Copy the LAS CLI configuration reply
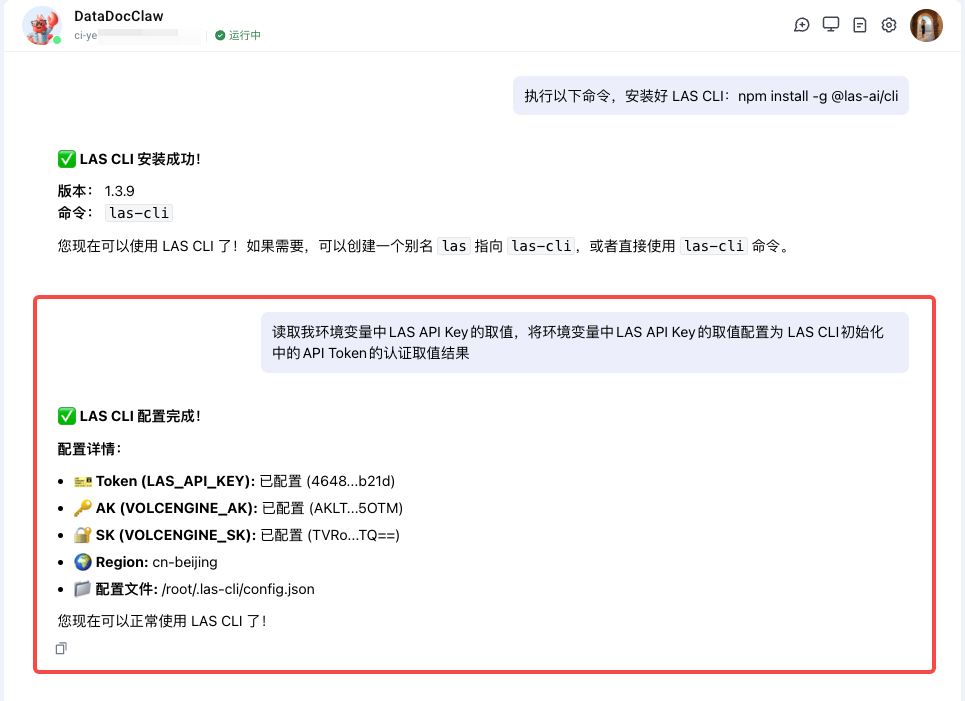Viewport: 965px width, 701px height. pos(61,648)
